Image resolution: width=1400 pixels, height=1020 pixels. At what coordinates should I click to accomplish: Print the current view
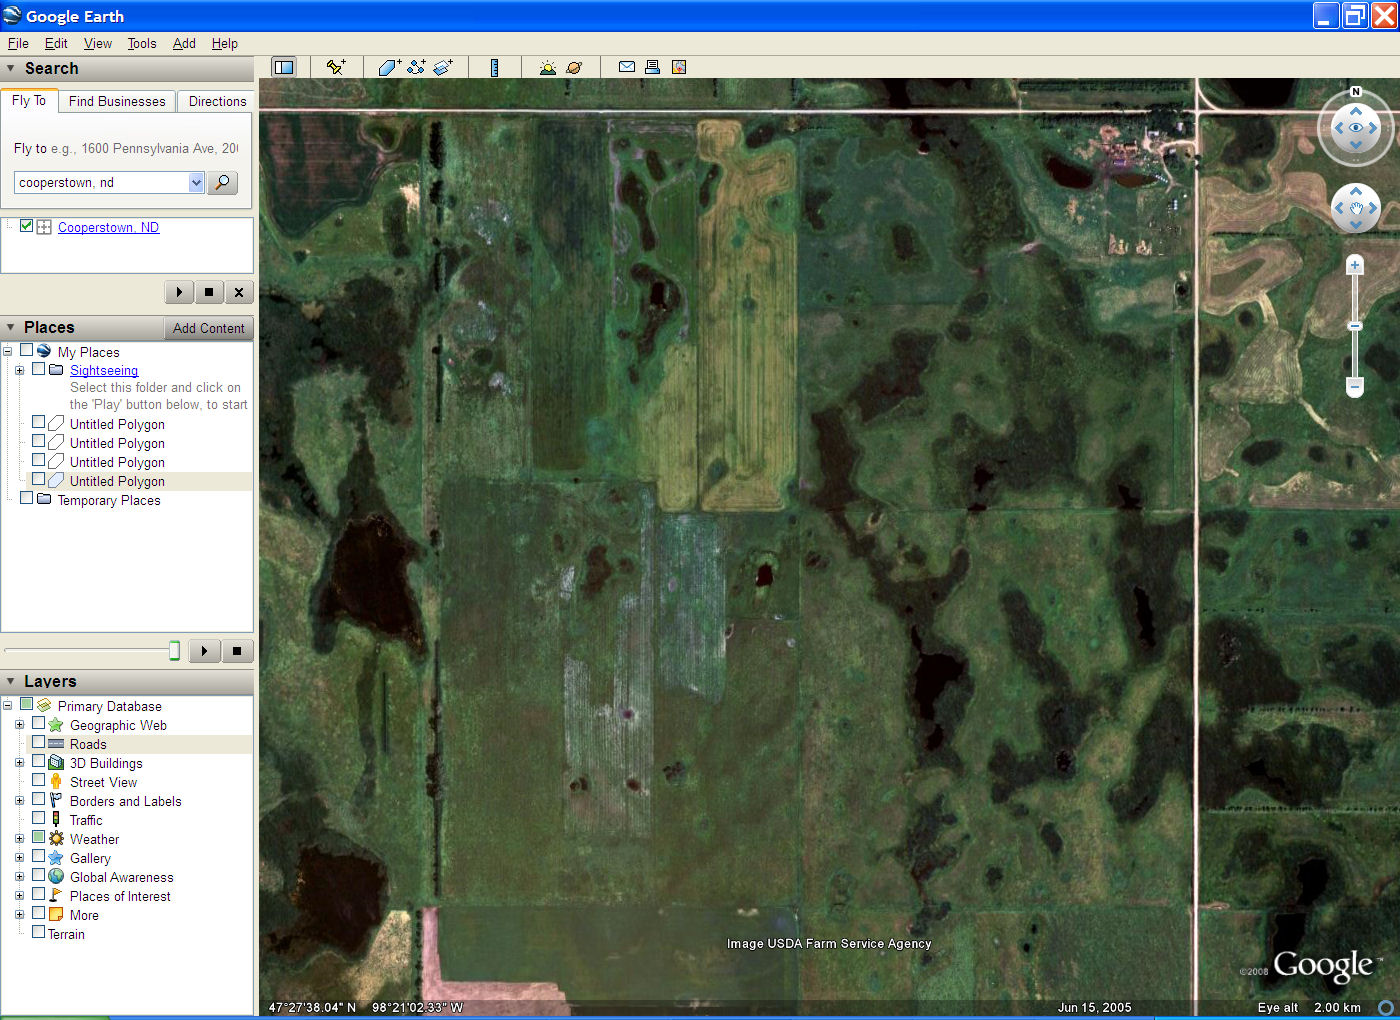tap(652, 67)
